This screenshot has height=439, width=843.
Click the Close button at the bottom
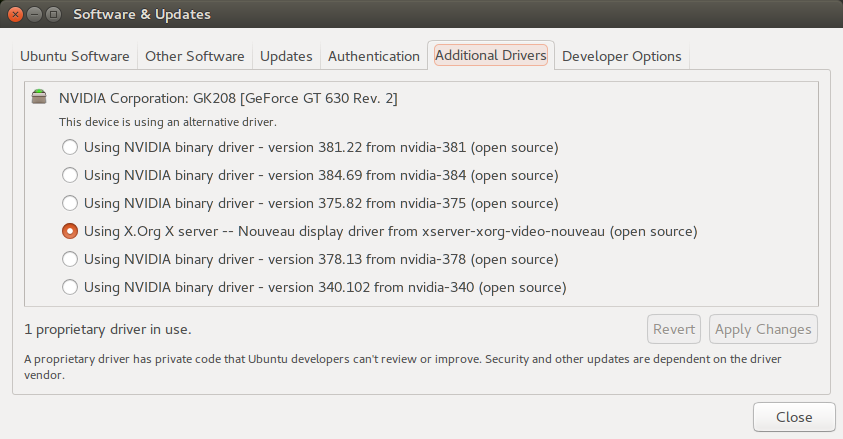tap(794, 417)
